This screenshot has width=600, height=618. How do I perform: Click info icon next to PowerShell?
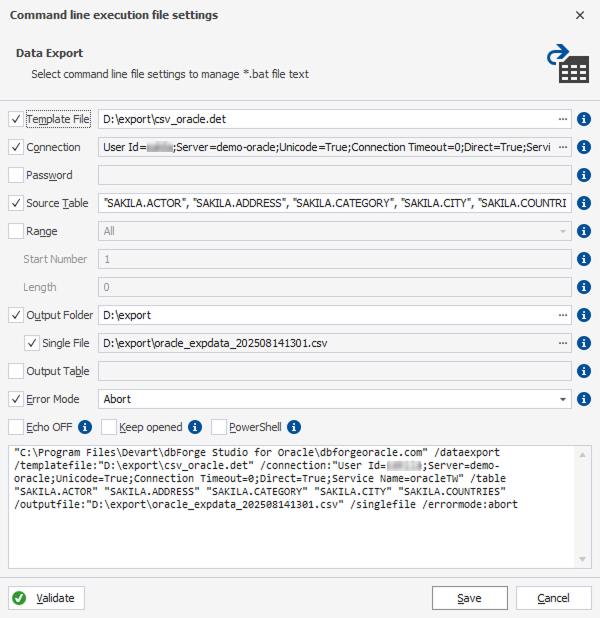click(294, 427)
